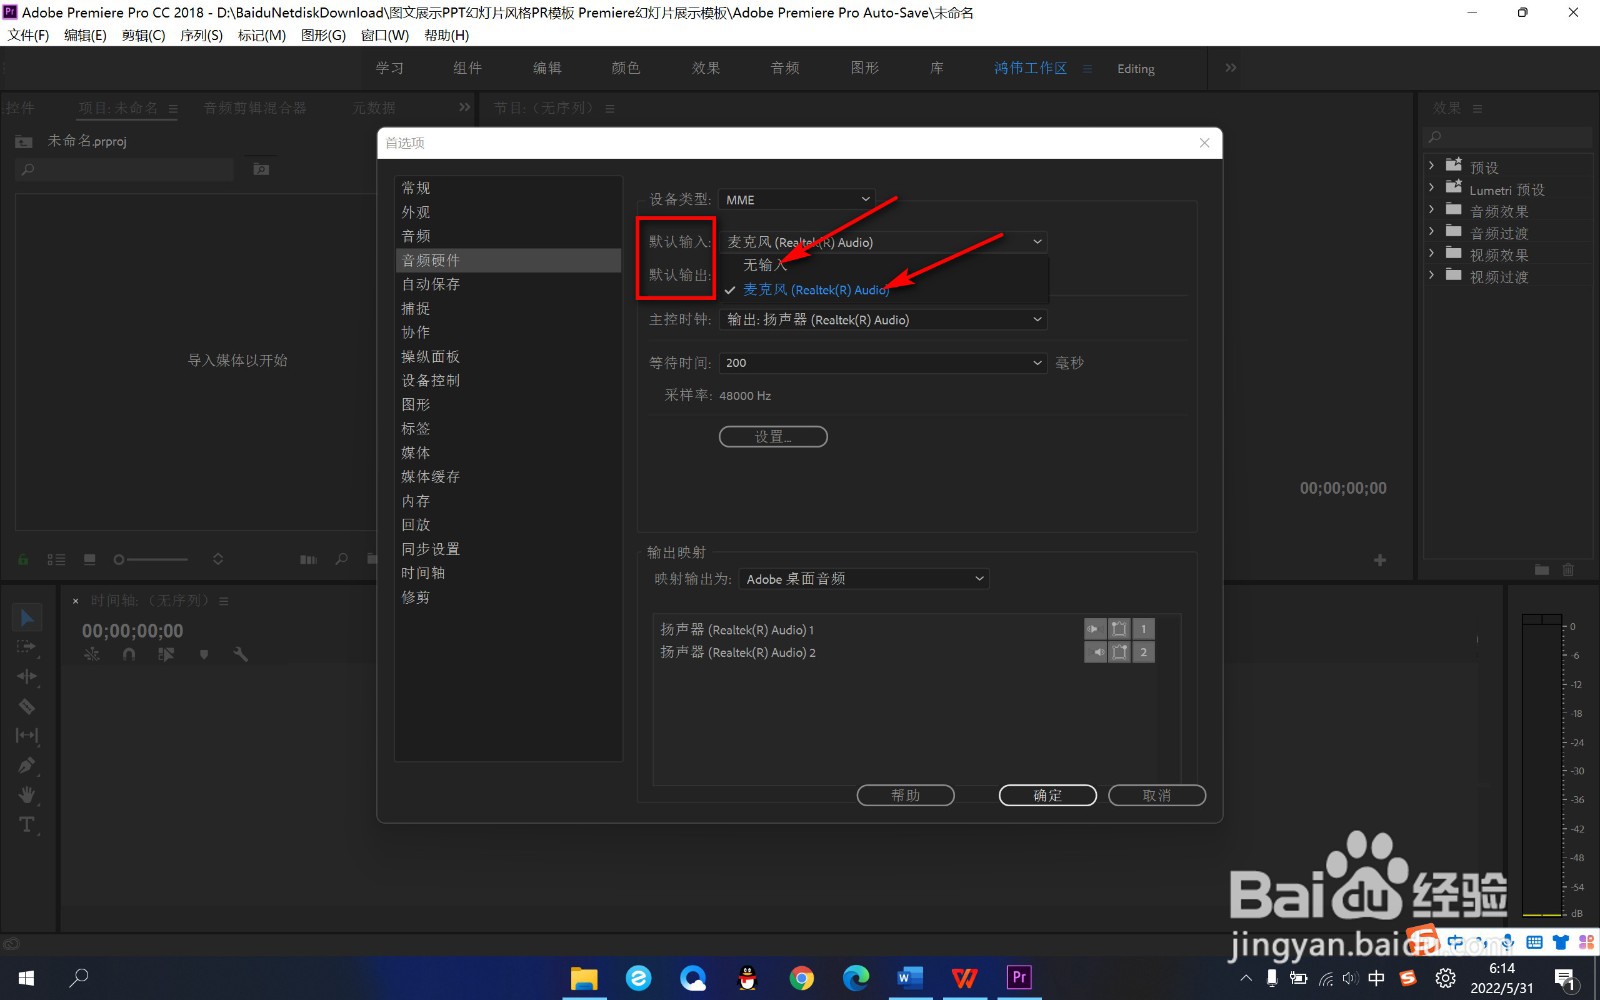Open the 窗口(W) menu
Viewport: 1600px width, 1000px height.
click(385, 35)
